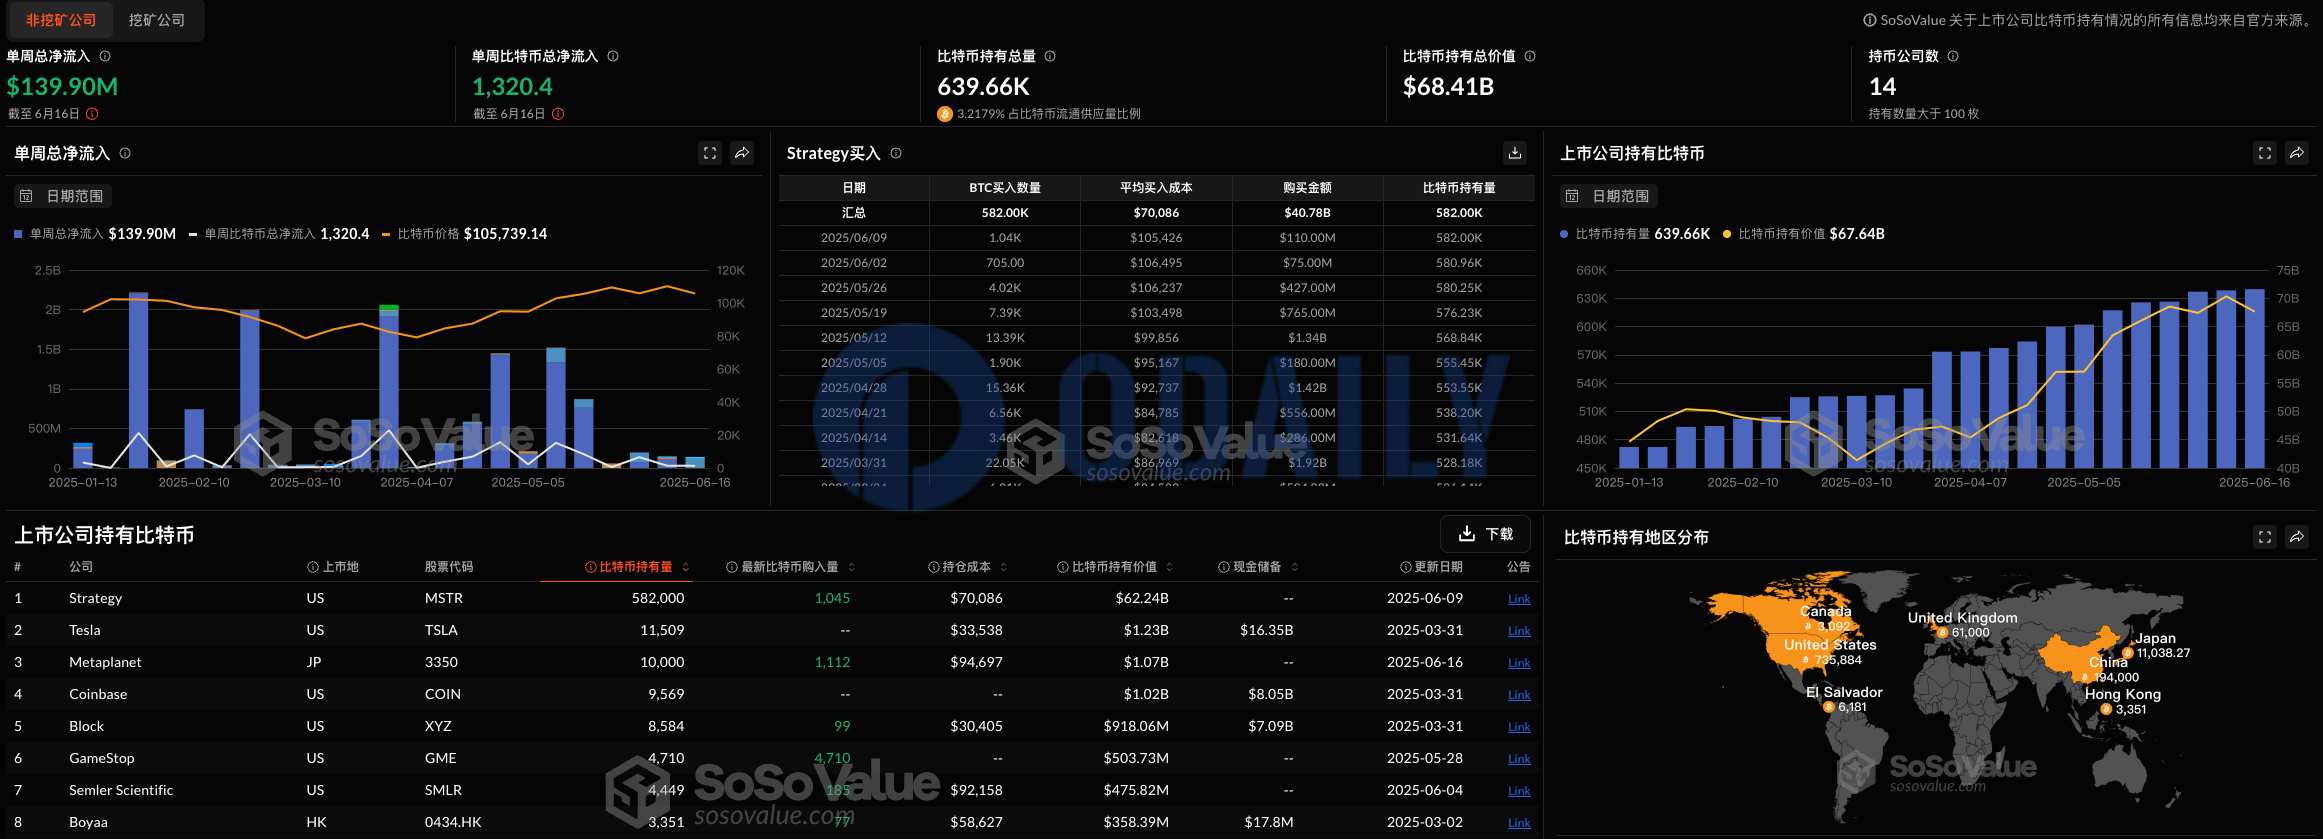Image resolution: width=2323 pixels, height=839 pixels.
Task: Open announcement Link for Block
Action: point(1519,727)
